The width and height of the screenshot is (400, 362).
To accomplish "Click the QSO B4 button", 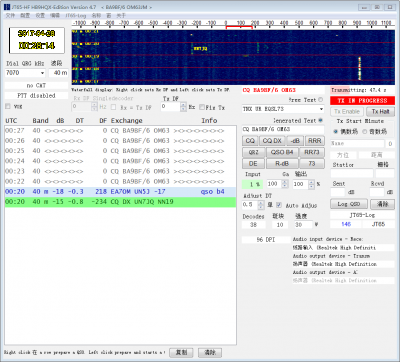I will click(x=282, y=152).
